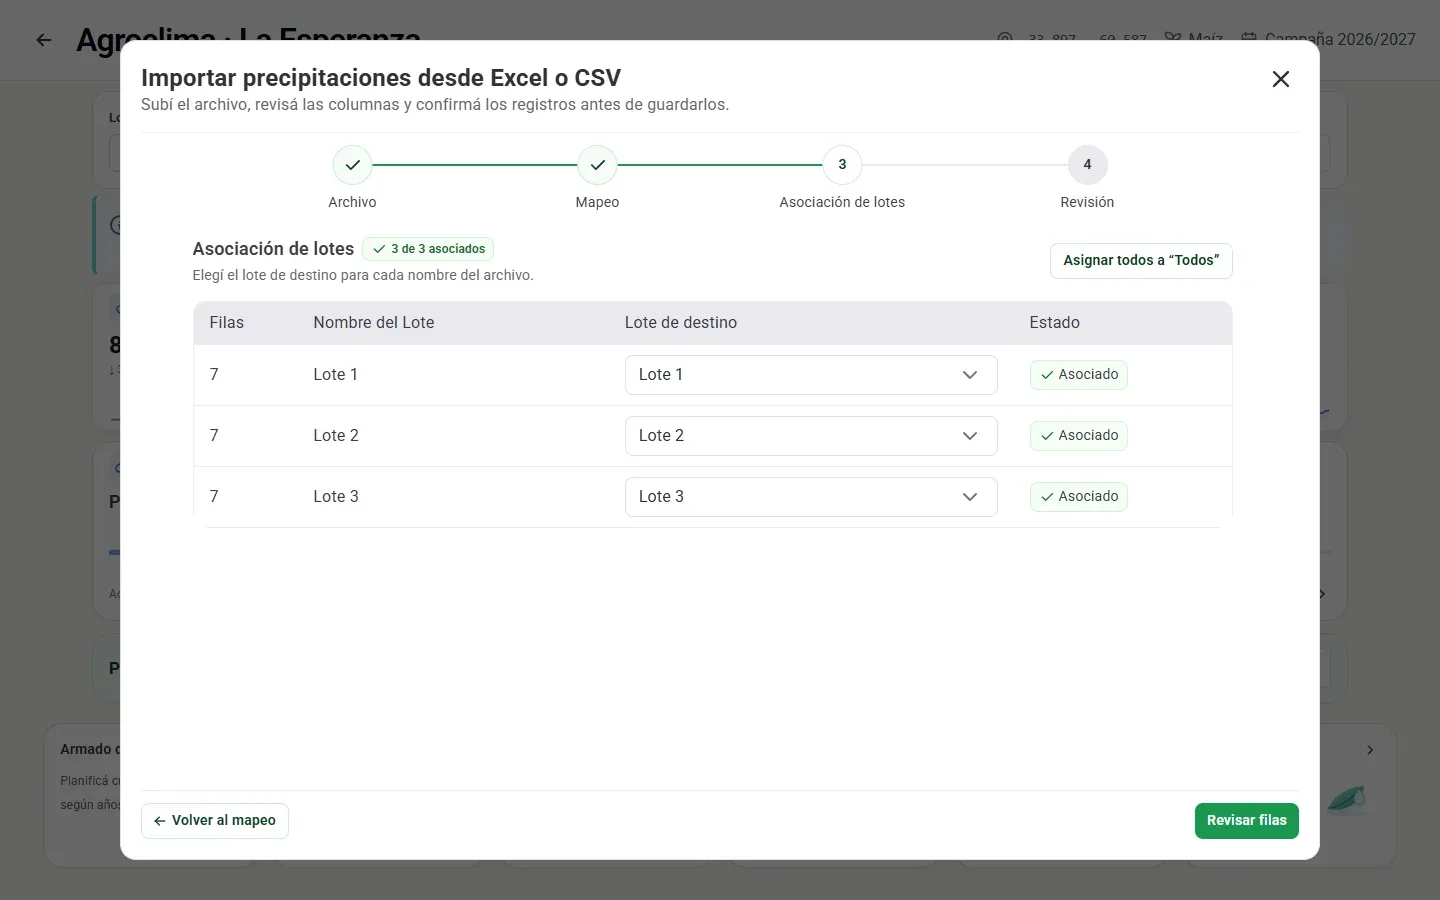
Task: Click Volver al mapeo button
Action: pos(215,821)
